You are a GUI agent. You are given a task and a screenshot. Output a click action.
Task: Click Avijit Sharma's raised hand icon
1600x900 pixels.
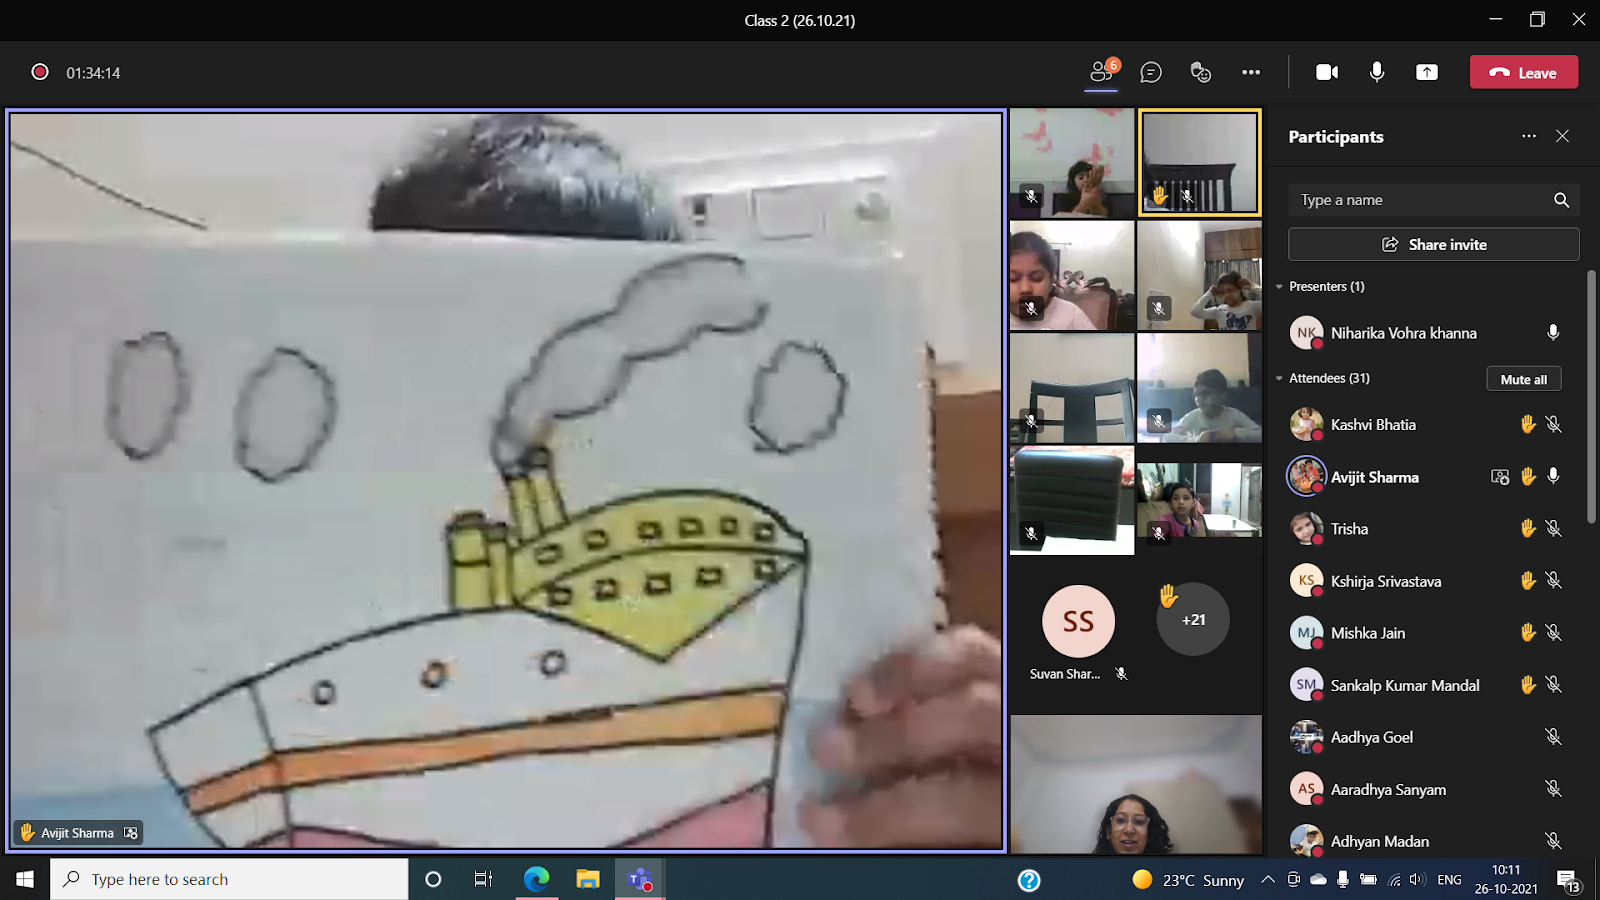coord(1527,477)
